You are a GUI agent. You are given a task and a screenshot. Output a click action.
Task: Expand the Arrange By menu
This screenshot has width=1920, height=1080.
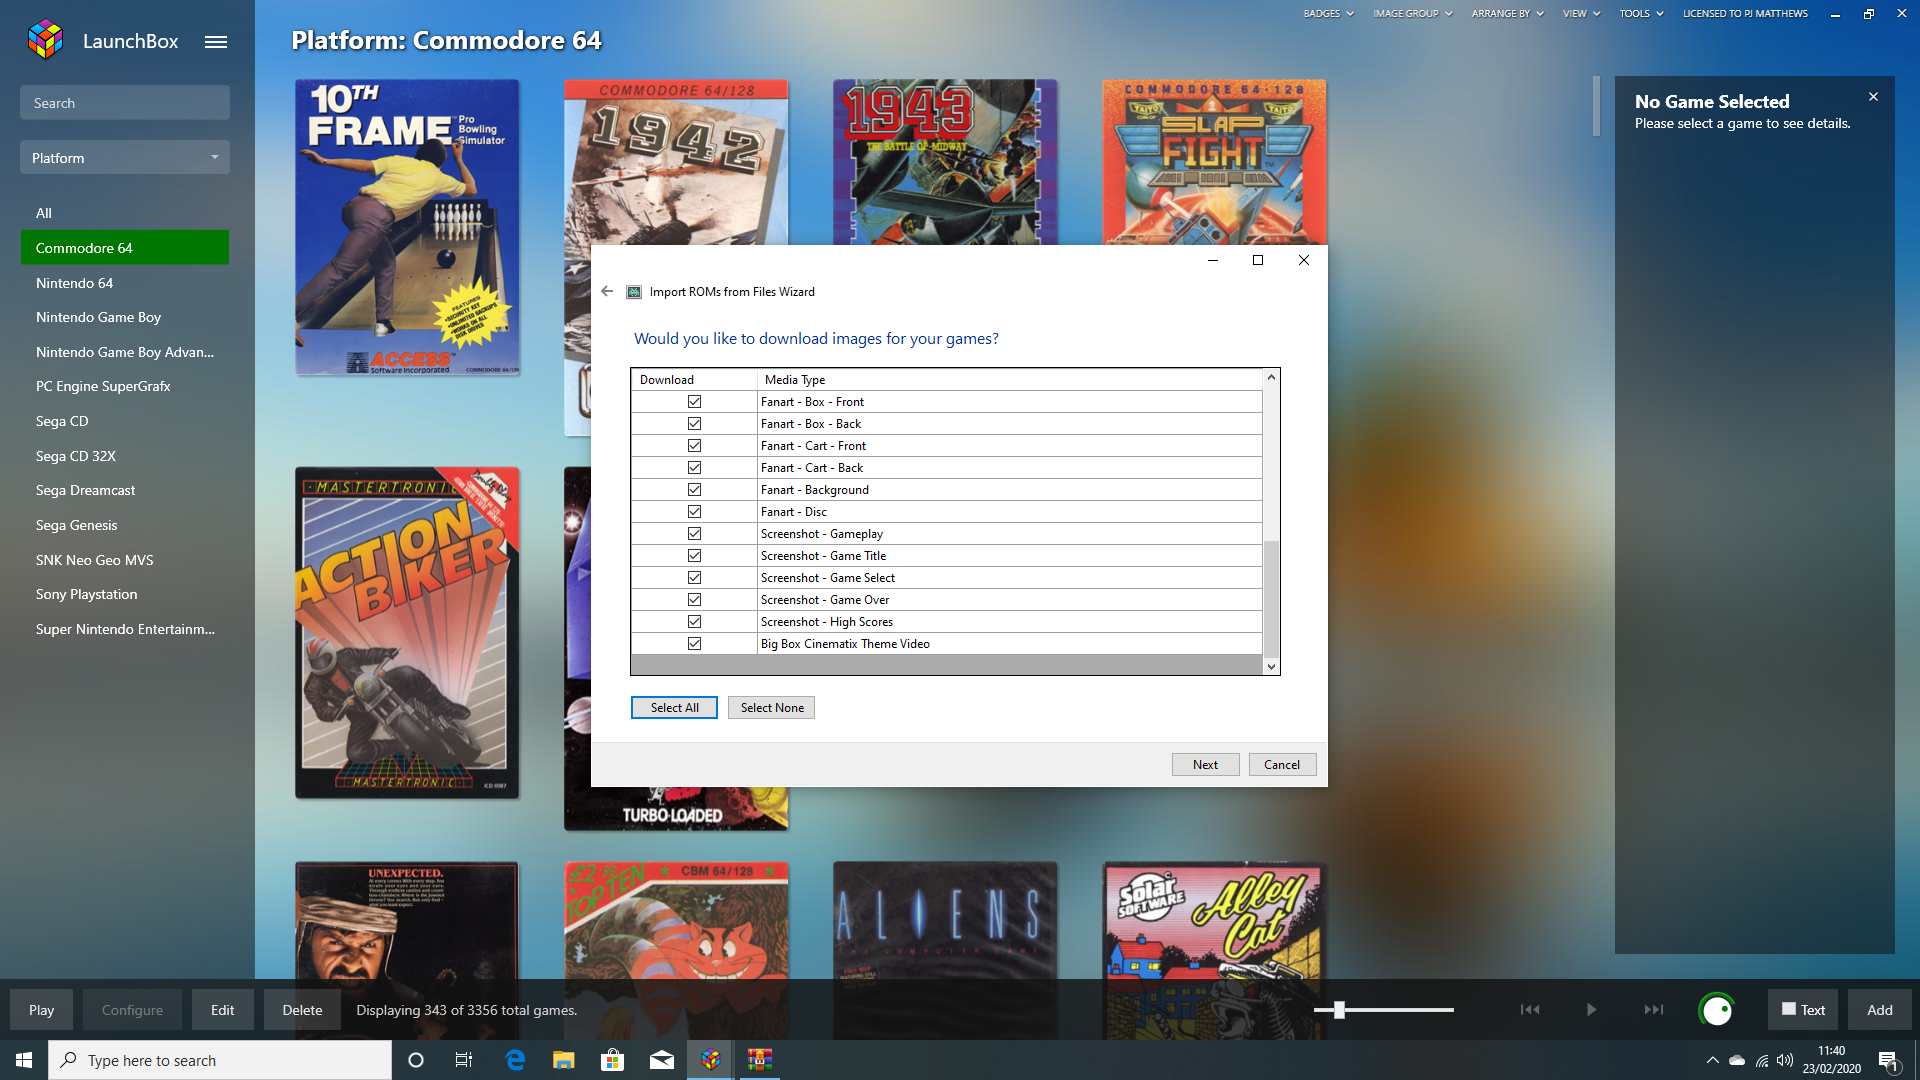(1507, 14)
